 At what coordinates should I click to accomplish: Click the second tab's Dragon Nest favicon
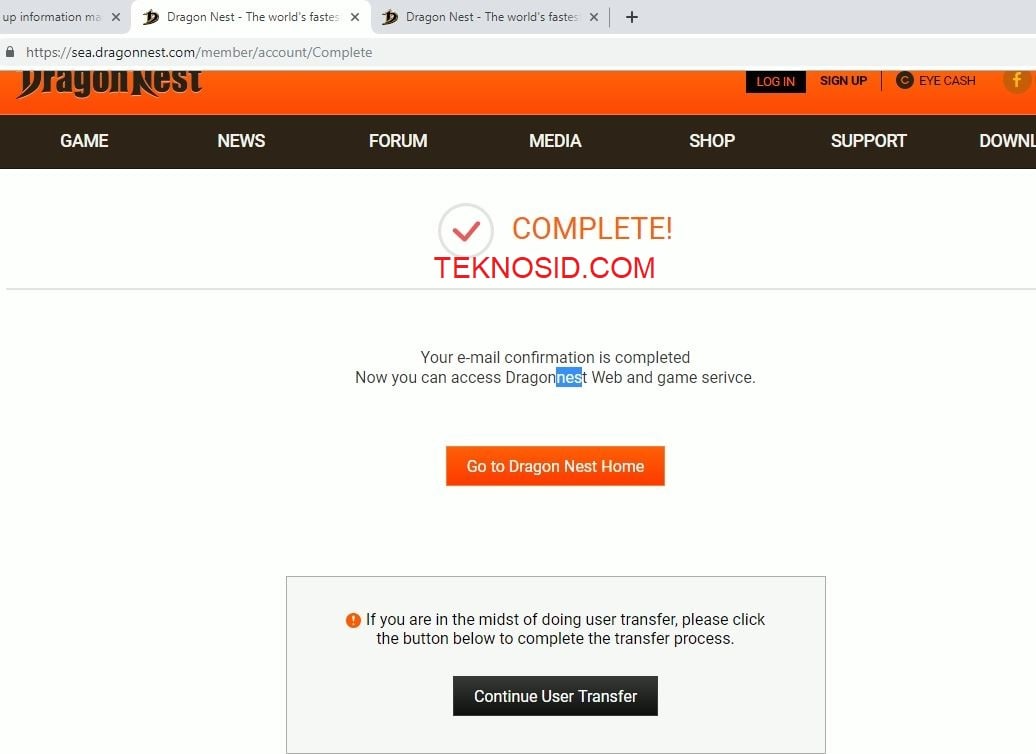pyautogui.click(x=151, y=17)
